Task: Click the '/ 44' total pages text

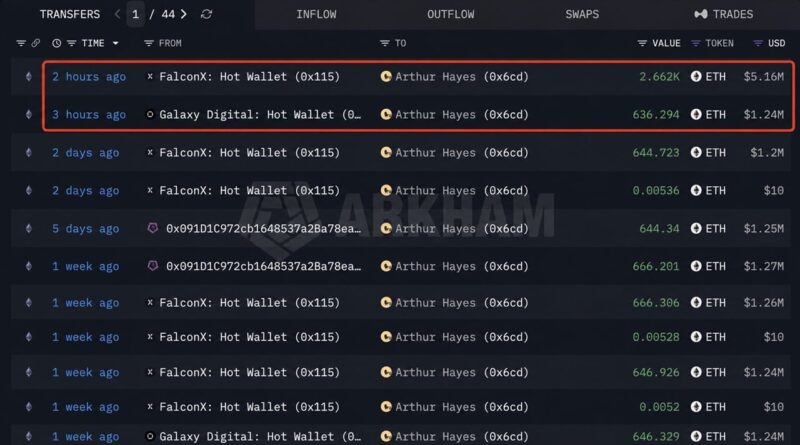Action: (162, 14)
